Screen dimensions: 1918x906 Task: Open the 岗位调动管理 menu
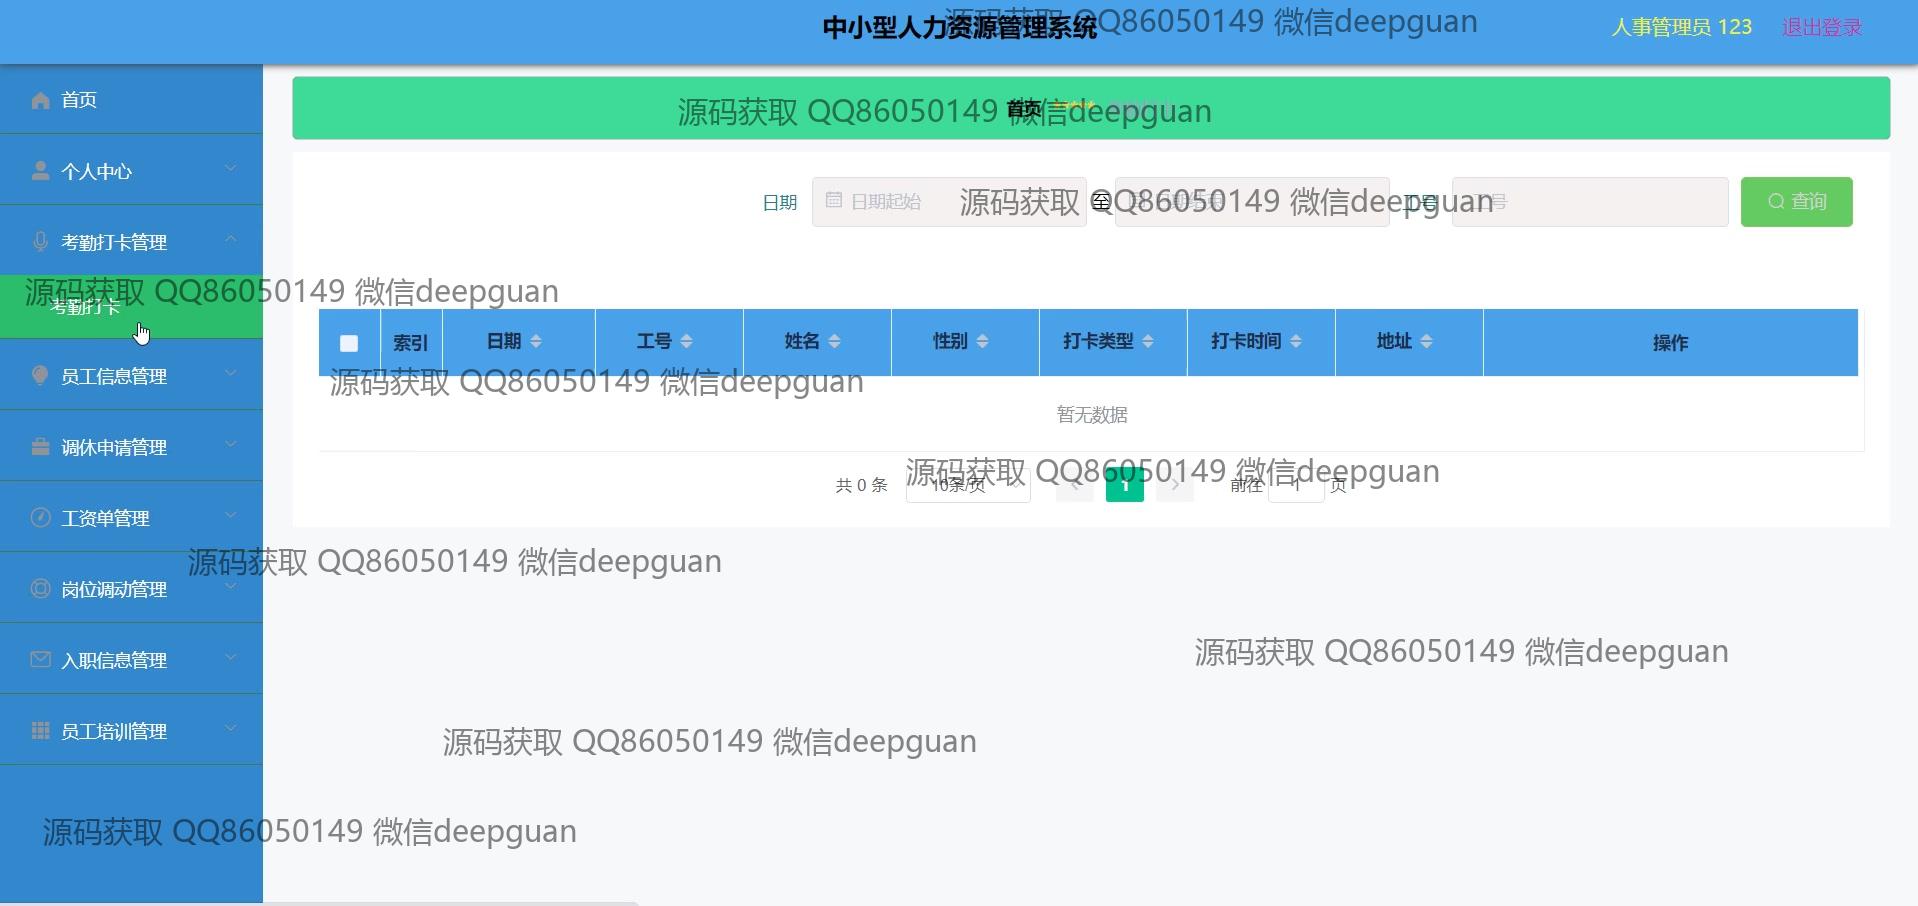point(114,589)
